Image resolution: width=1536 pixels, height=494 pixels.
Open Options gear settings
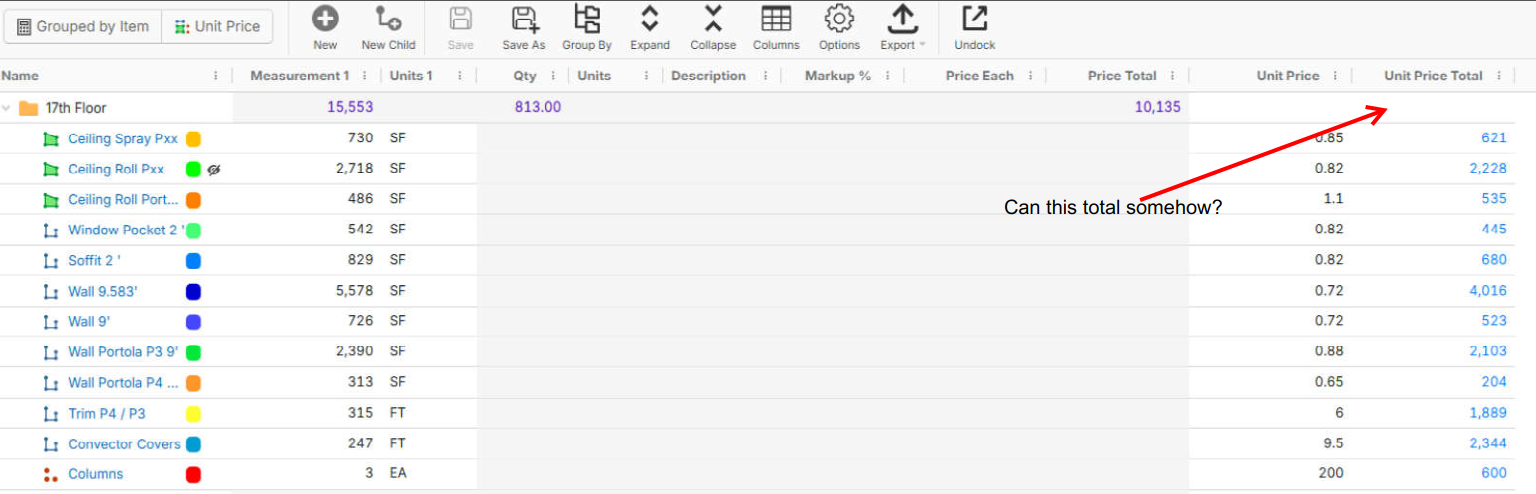click(x=839, y=19)
